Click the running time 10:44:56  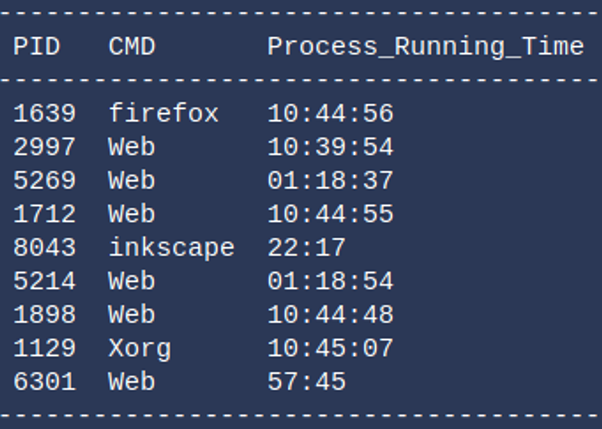pyautogui.click(x=330, y=114)
